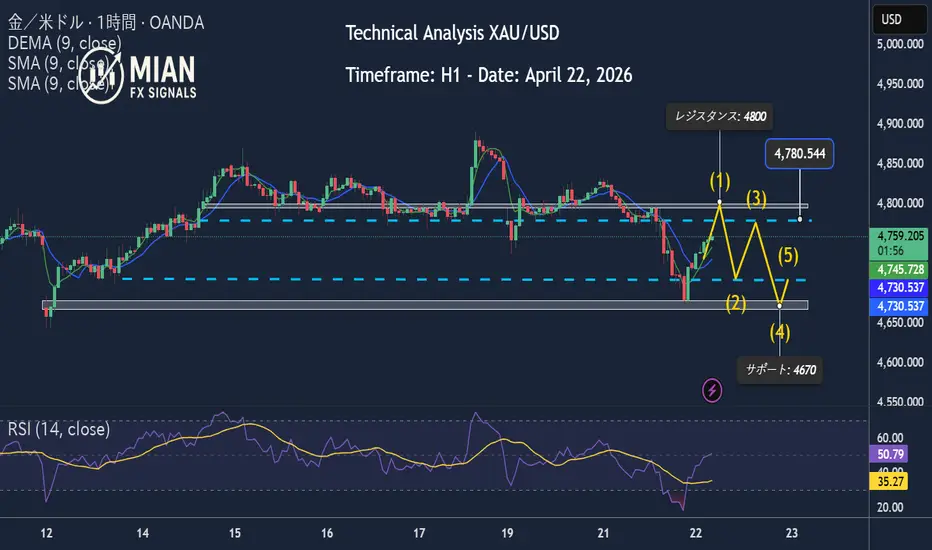Click the date label 22 on time axis
Screen dimensions: 932x550
[x=695, y=533]
